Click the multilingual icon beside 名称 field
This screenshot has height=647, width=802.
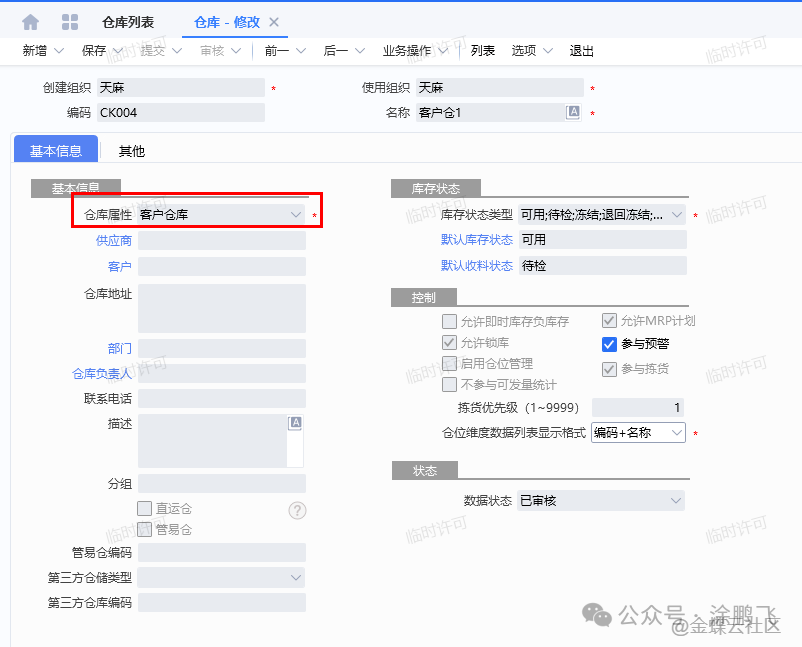point(573,113)
